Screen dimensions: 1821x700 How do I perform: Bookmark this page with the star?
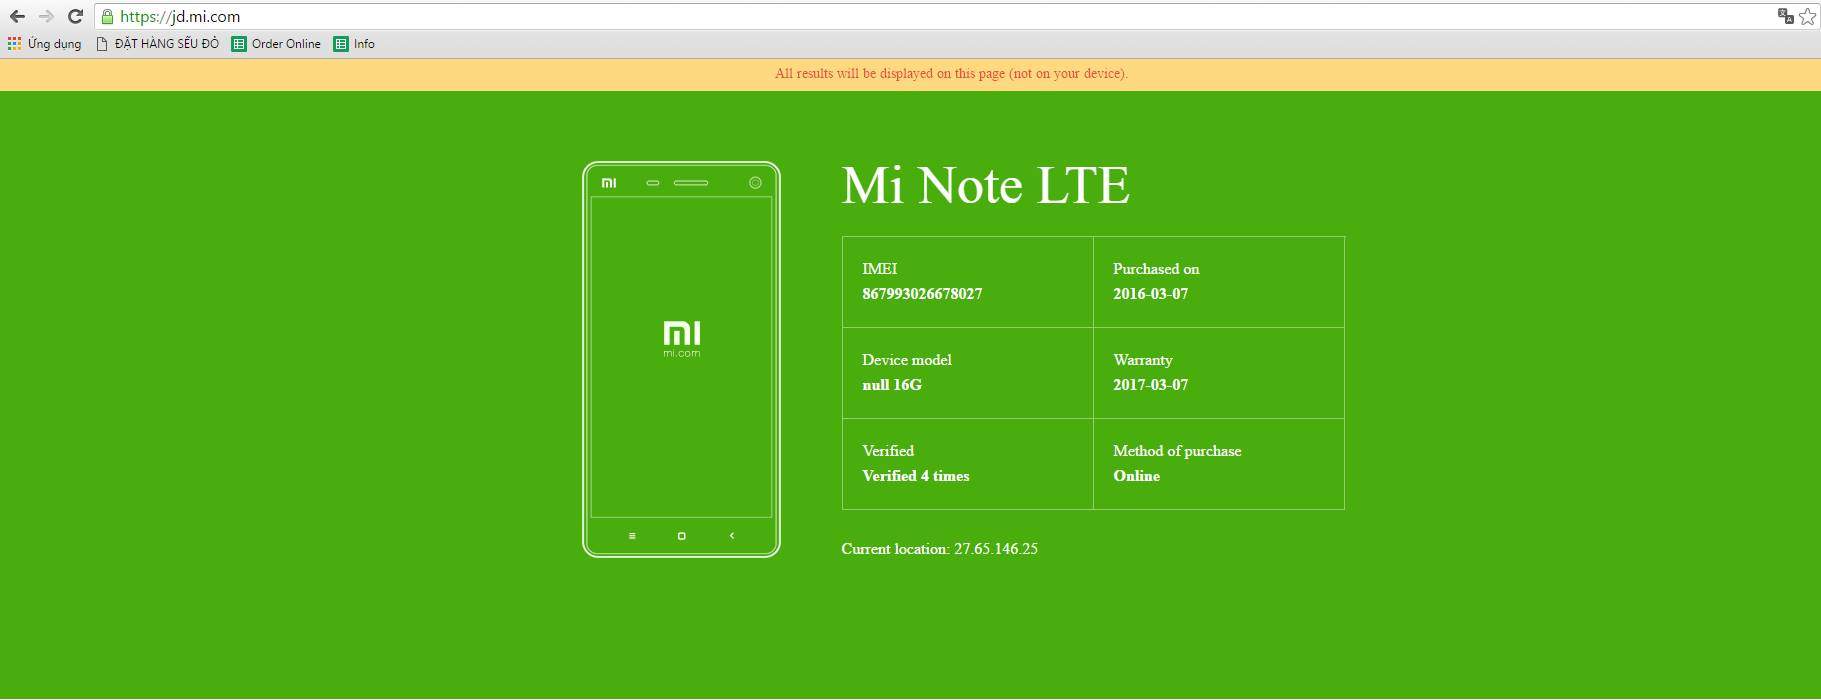1807,16
